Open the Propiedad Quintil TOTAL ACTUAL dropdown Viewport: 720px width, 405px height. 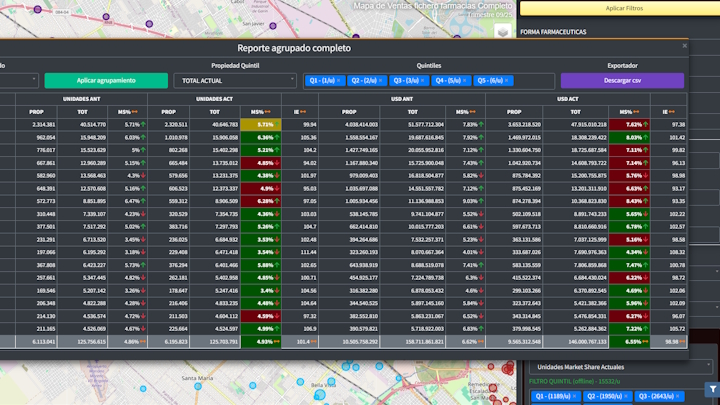[234, 80]
